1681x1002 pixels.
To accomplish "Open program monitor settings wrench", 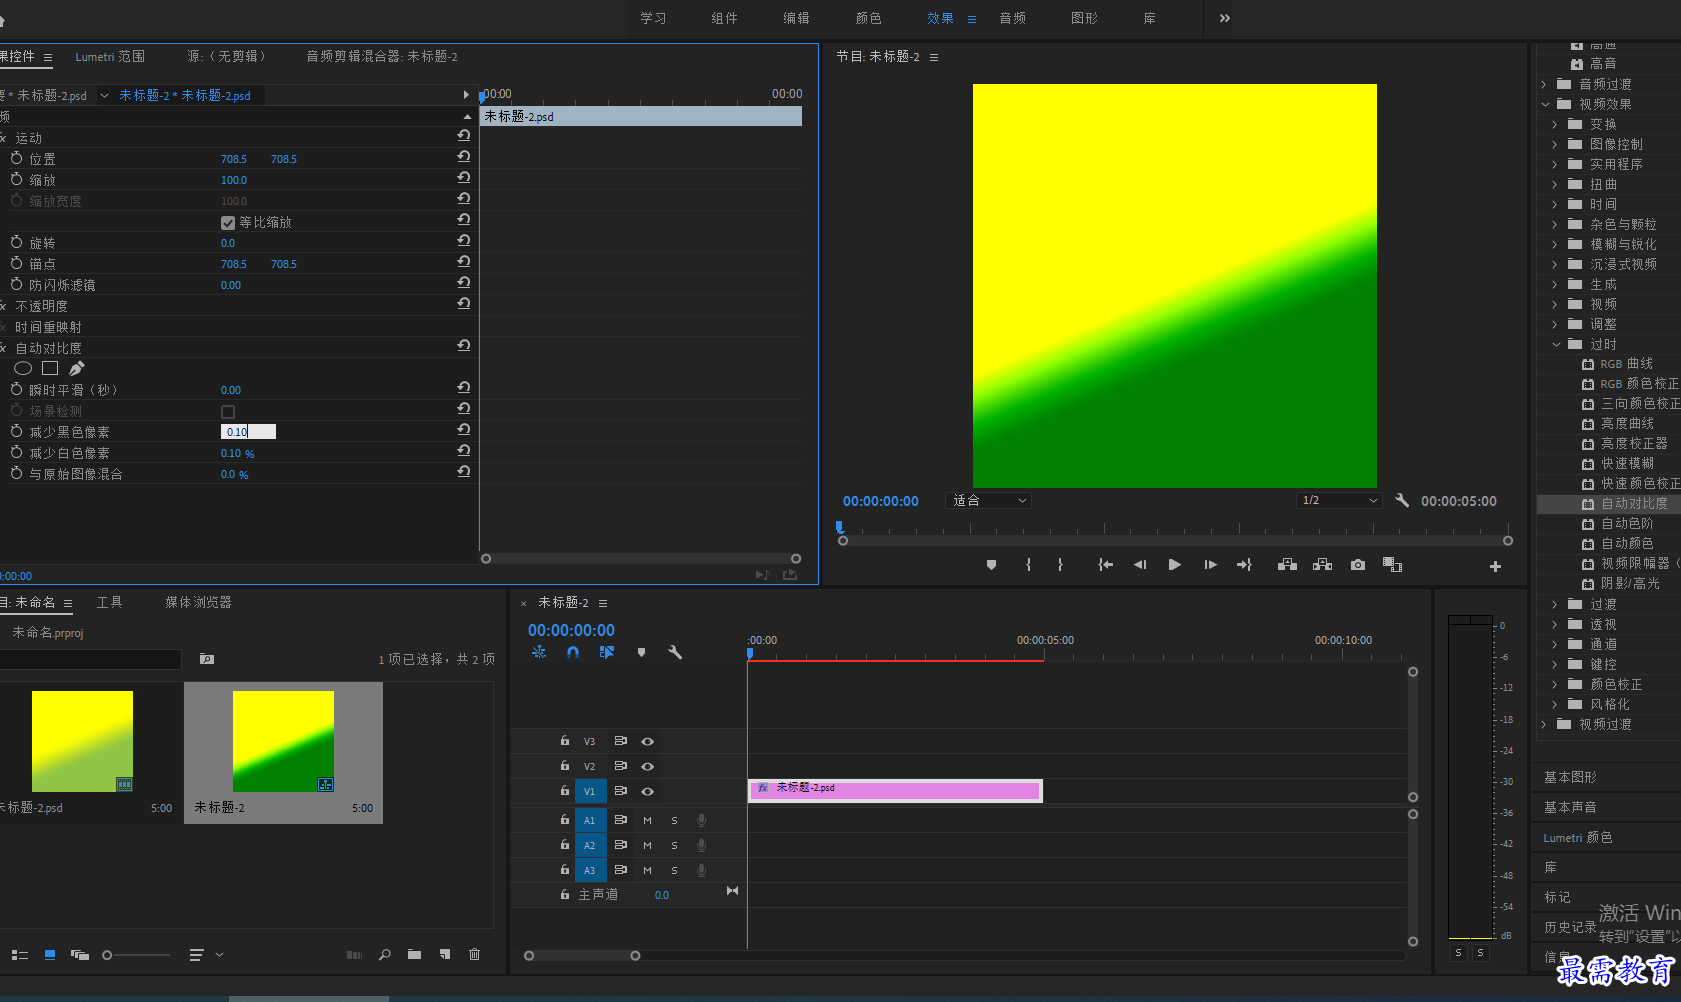I will pos(1402,500).
